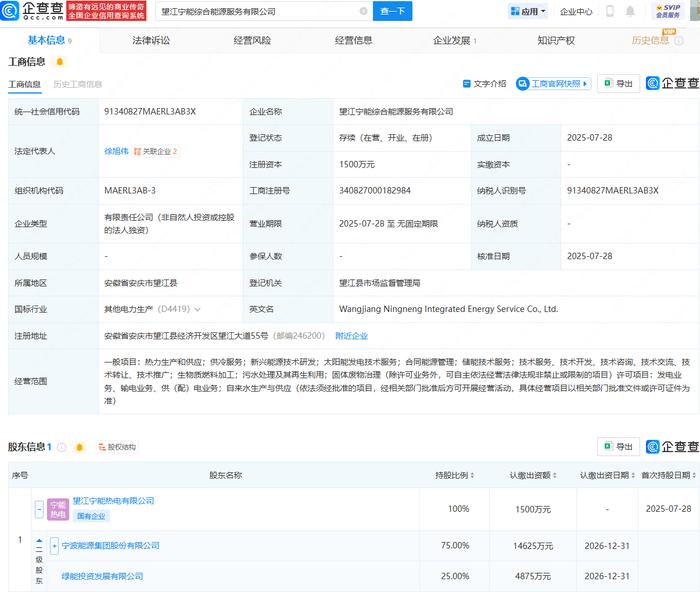The height and width of the screenshot is (592, 700).
Task: Switch to 经营风险 tab
Action: coord(252,41)
